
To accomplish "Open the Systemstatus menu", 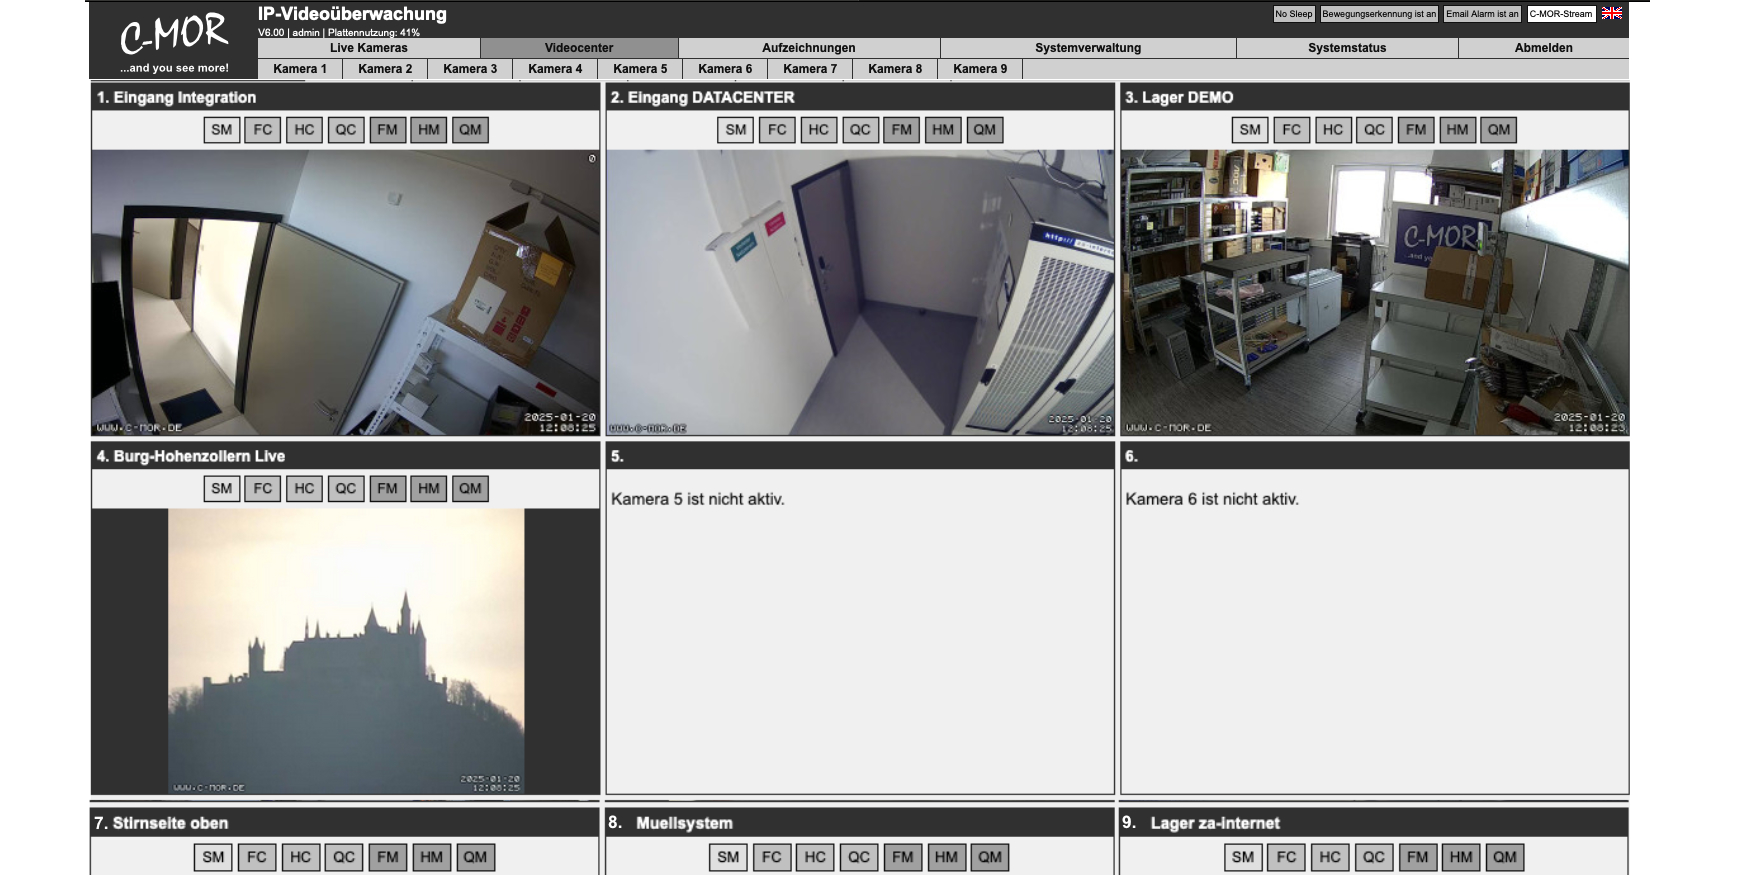I will point(1347,48).
